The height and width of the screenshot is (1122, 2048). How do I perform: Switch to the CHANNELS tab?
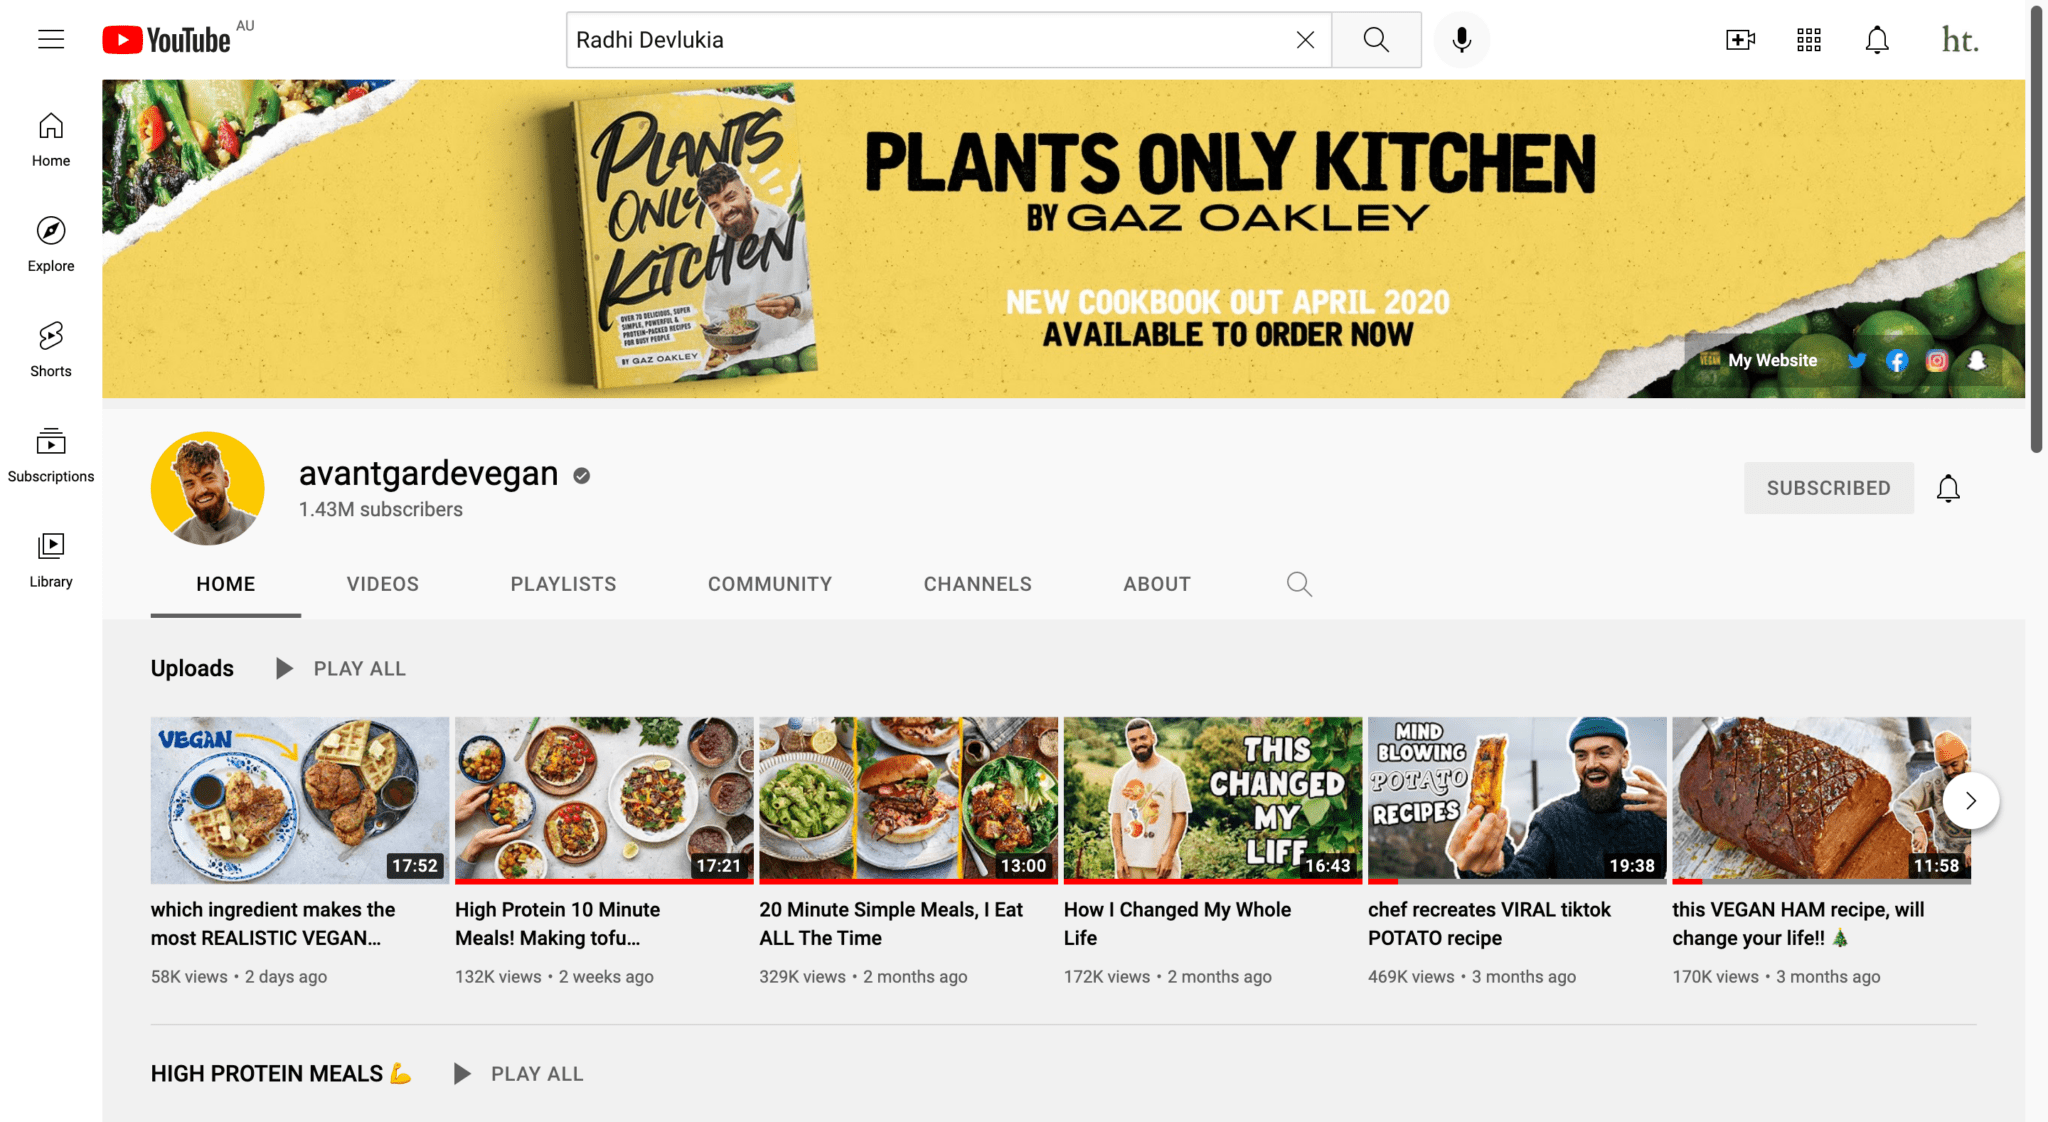(977, 584)
